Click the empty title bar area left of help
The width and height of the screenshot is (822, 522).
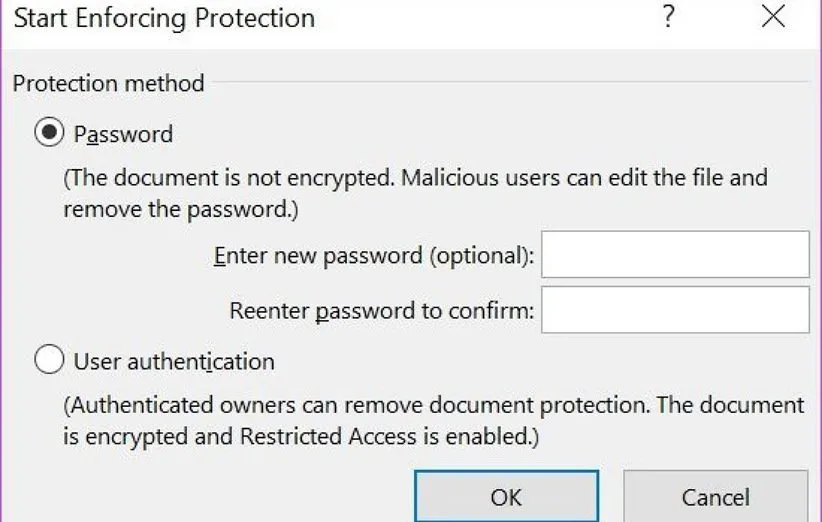(480, 18)
